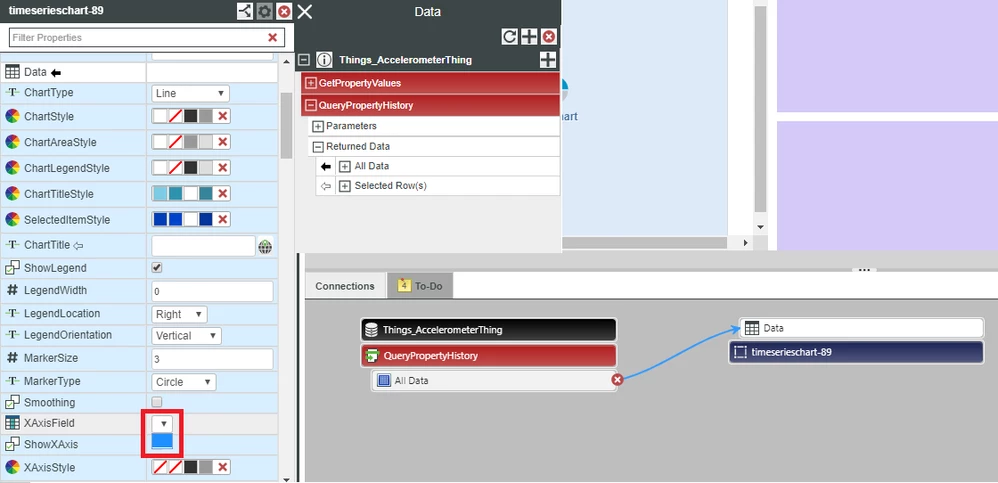Toggle the ShowLegend checkbox
Viewport: 998px width, 483px height.
pos(157,267)
